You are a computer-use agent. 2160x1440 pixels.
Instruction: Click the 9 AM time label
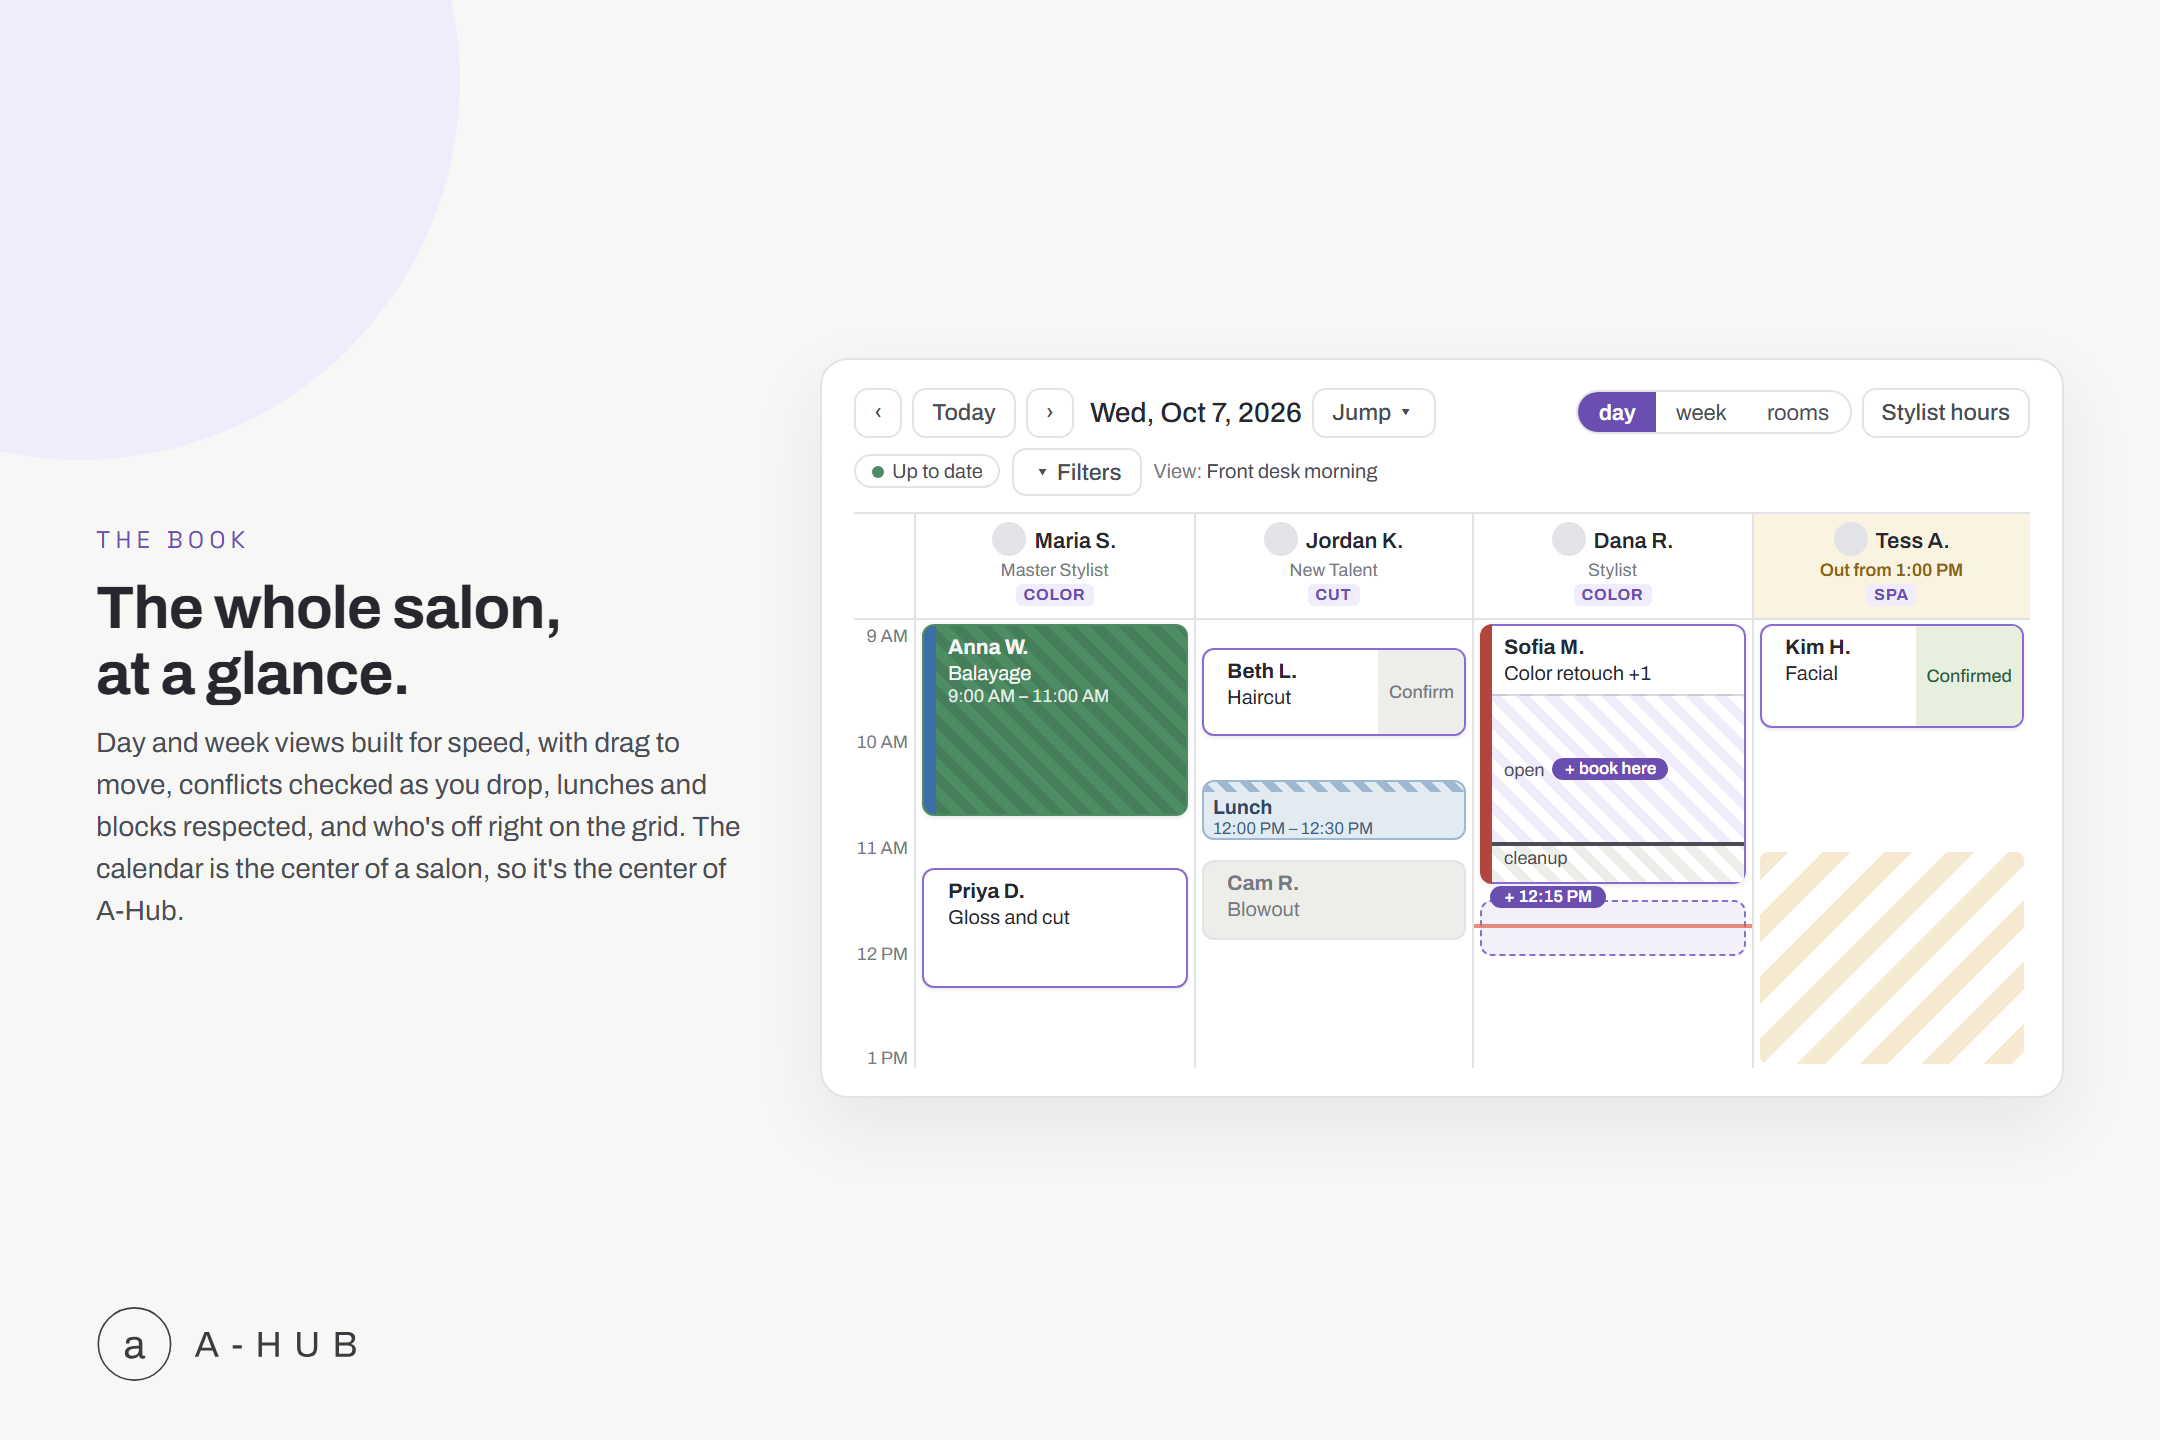click(887, 636)
